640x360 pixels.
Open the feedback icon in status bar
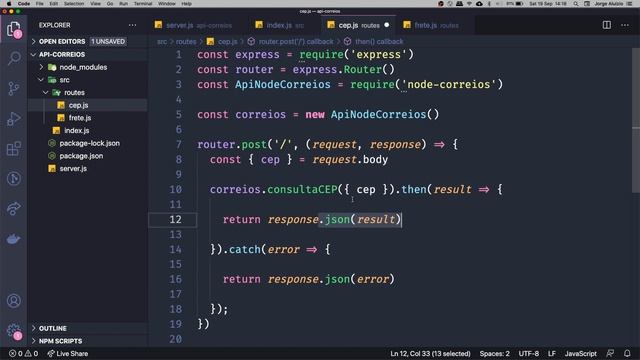[x=610, y=353]
